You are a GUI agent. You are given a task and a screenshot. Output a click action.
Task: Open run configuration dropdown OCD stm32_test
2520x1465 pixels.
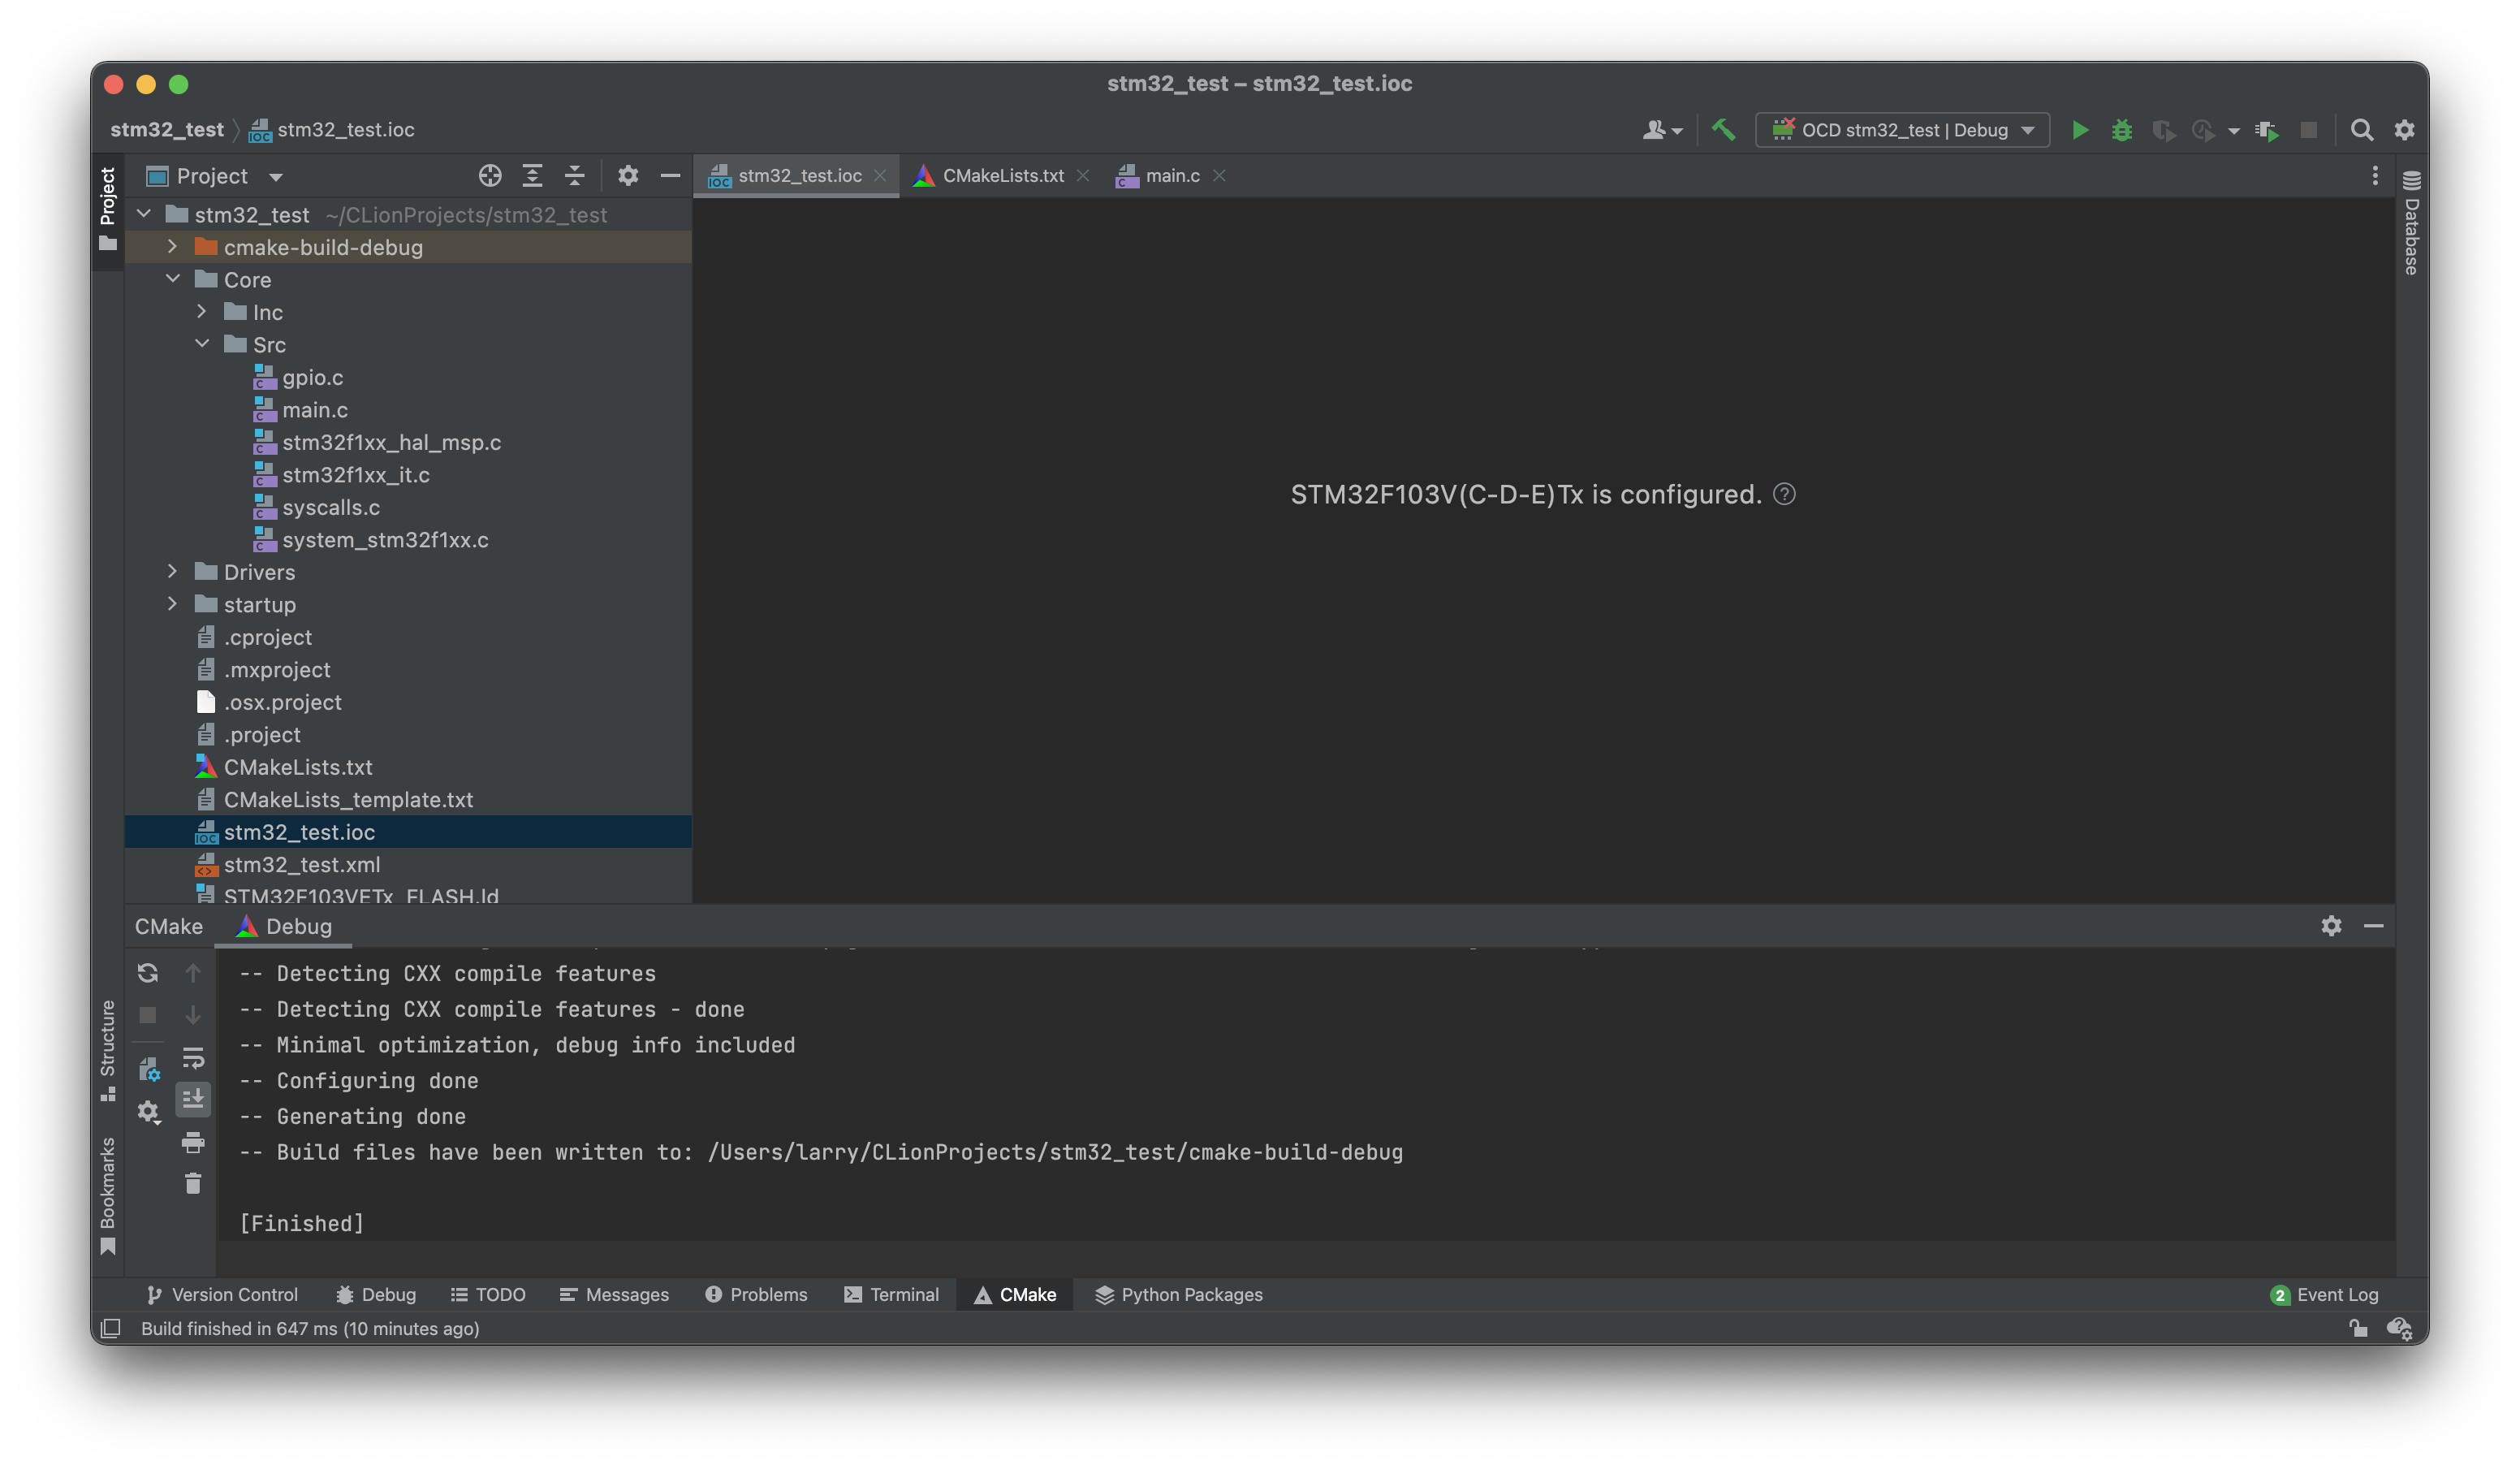click(1902, 130)
